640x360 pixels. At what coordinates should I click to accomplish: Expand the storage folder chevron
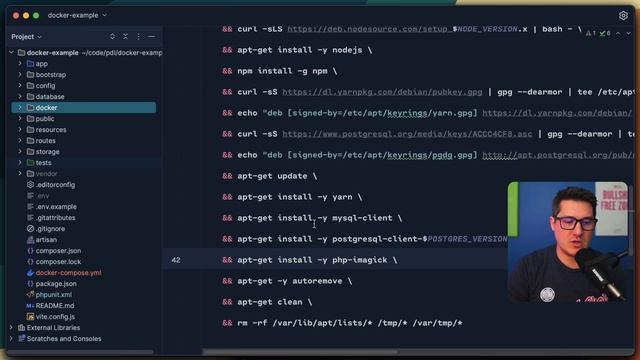coord(20,152)
